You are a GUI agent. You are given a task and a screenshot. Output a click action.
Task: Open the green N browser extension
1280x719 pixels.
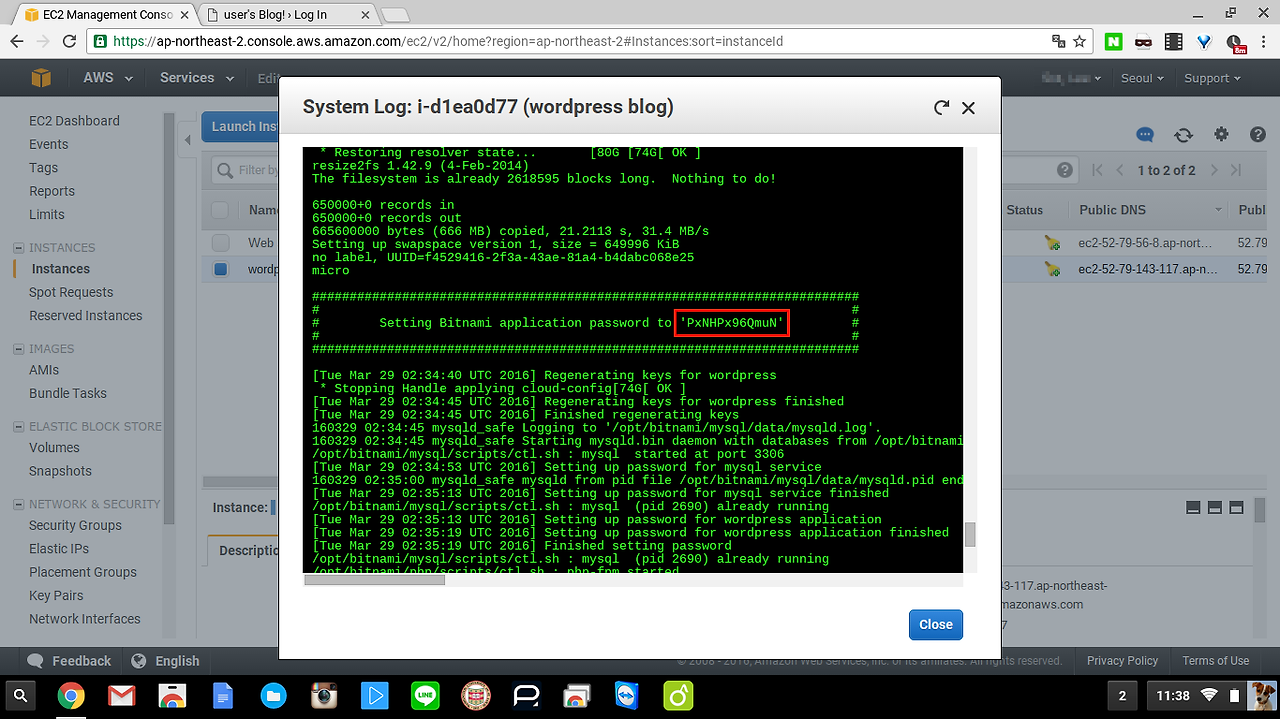1113,42
